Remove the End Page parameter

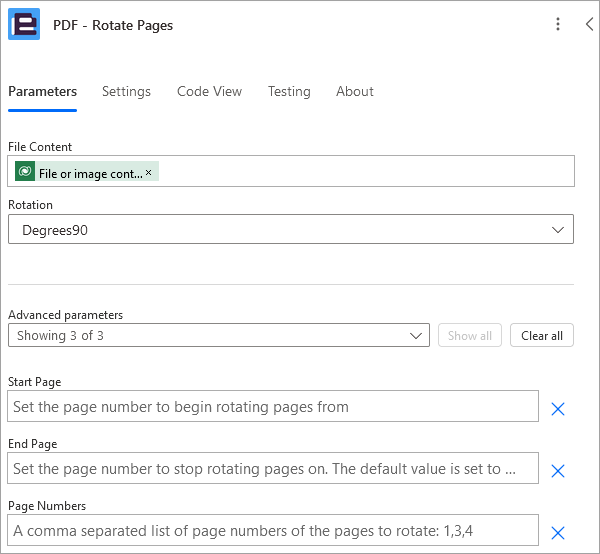point(558,471)
